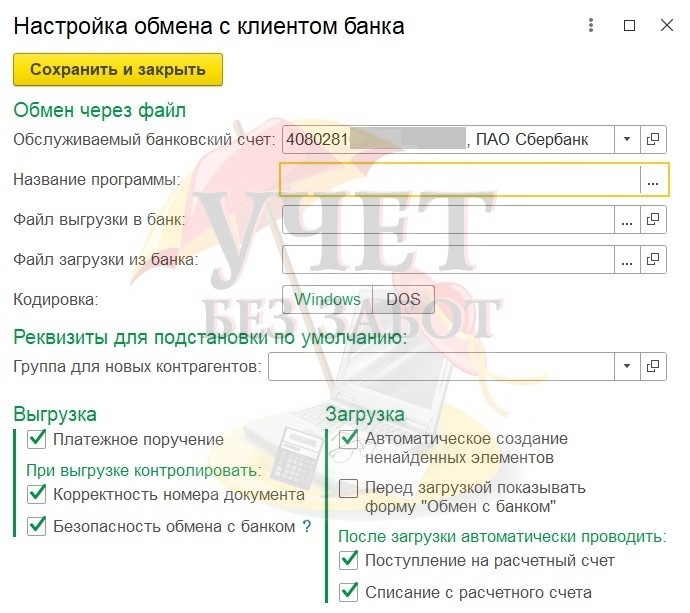Click the Реквизиты для подстановки по умолчанию heading
This screenshot has height=613, width=690.
(210, 338)
